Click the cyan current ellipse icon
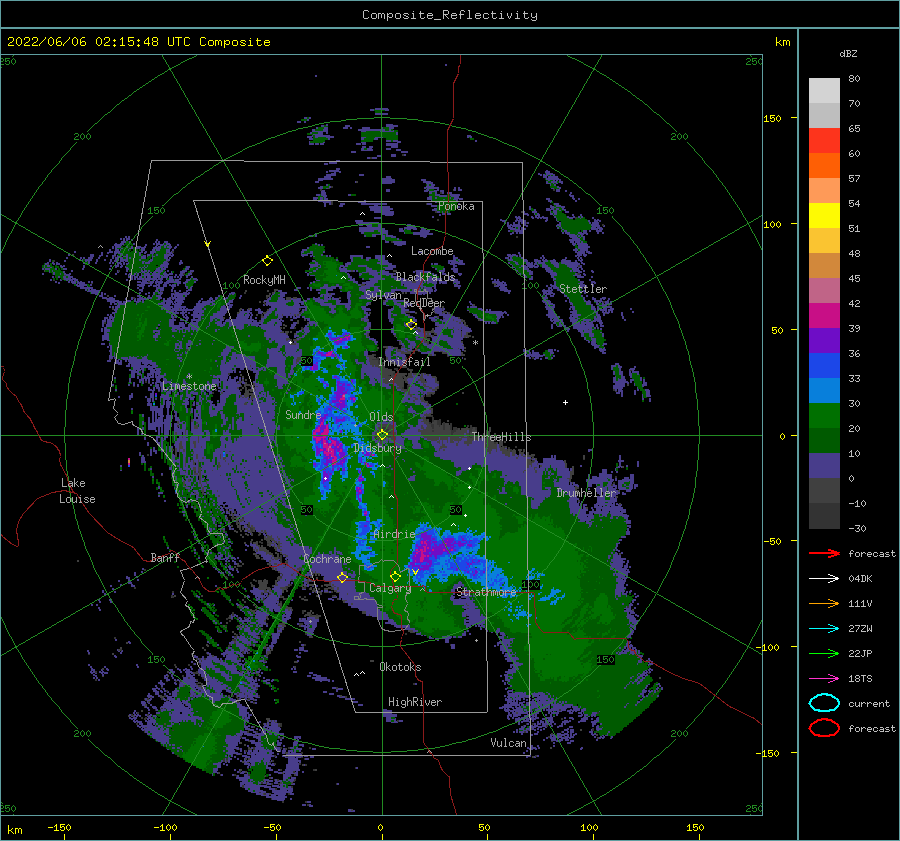 pyautogui.click(x=824, y=703)
